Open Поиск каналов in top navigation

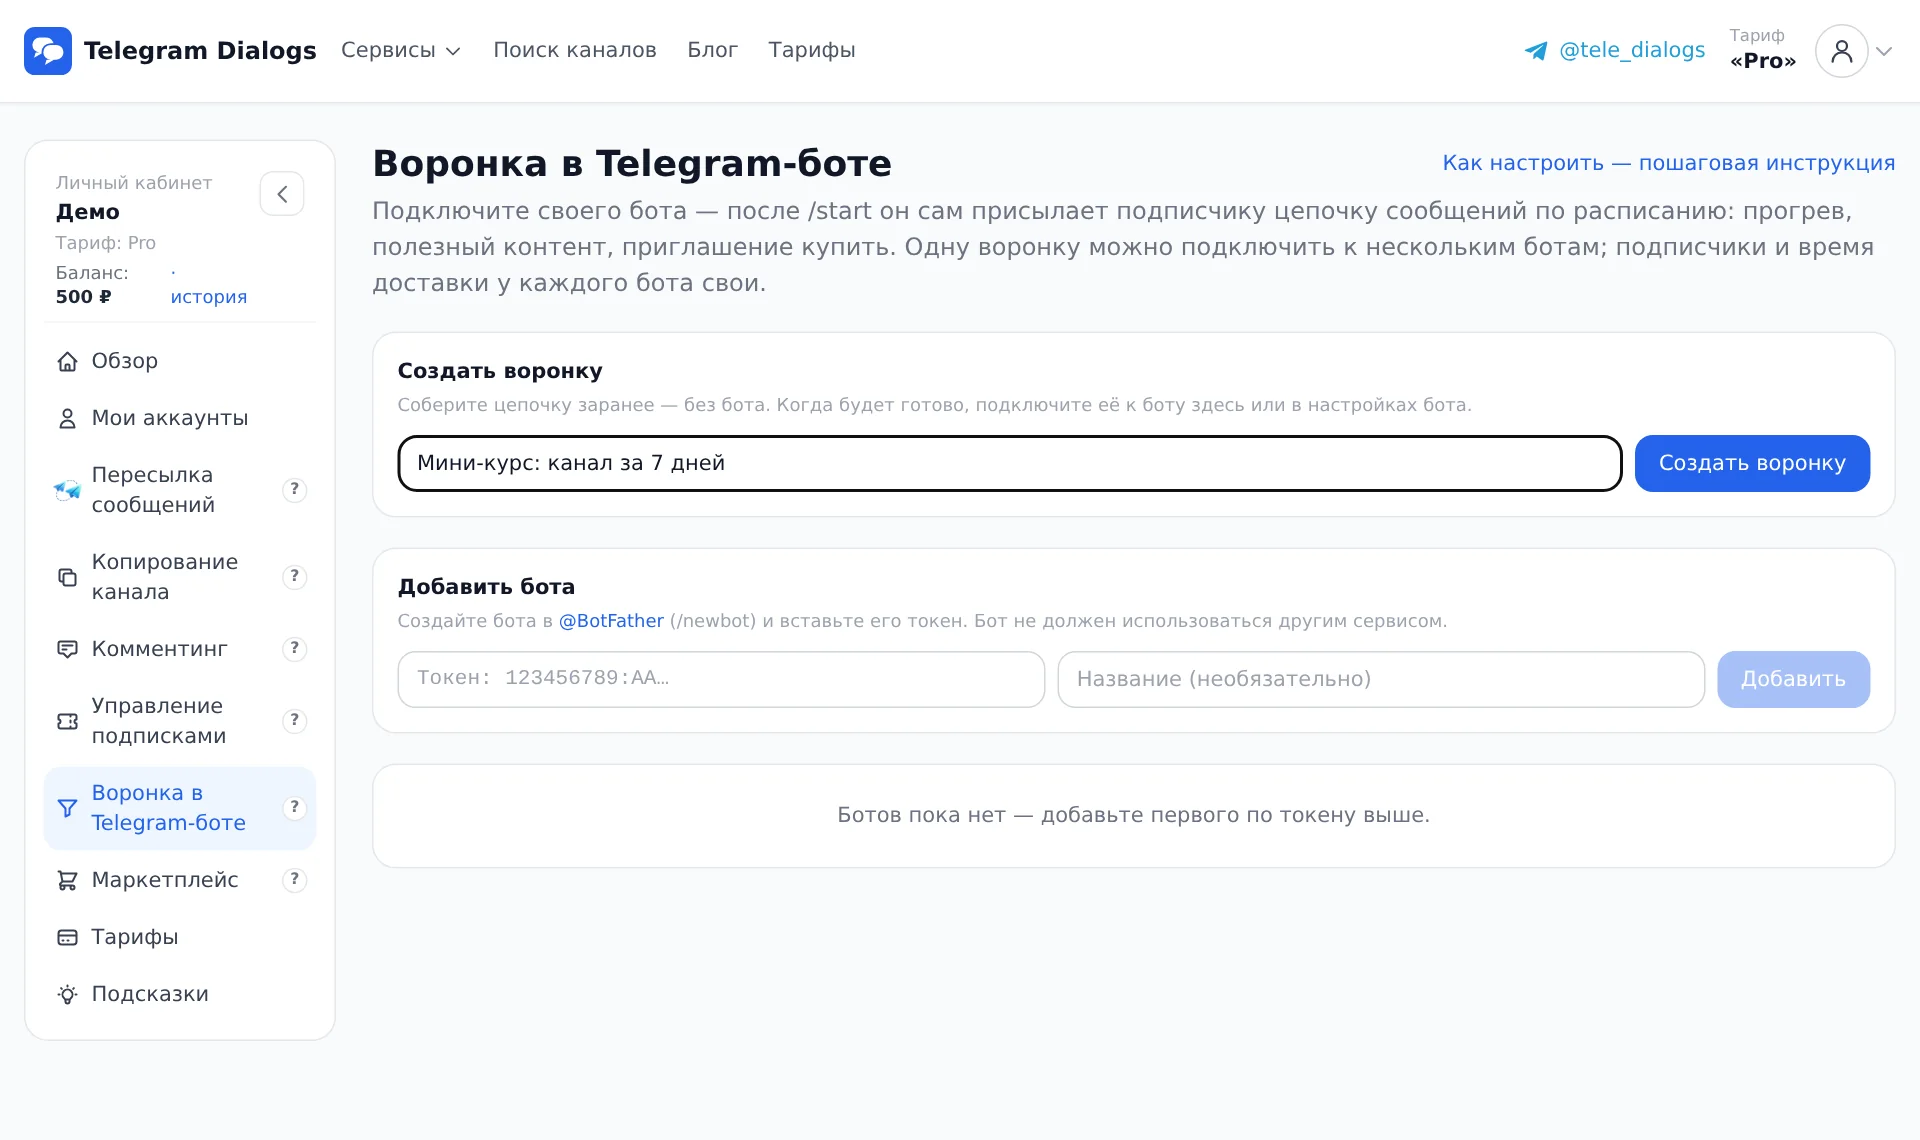point(575,51)
